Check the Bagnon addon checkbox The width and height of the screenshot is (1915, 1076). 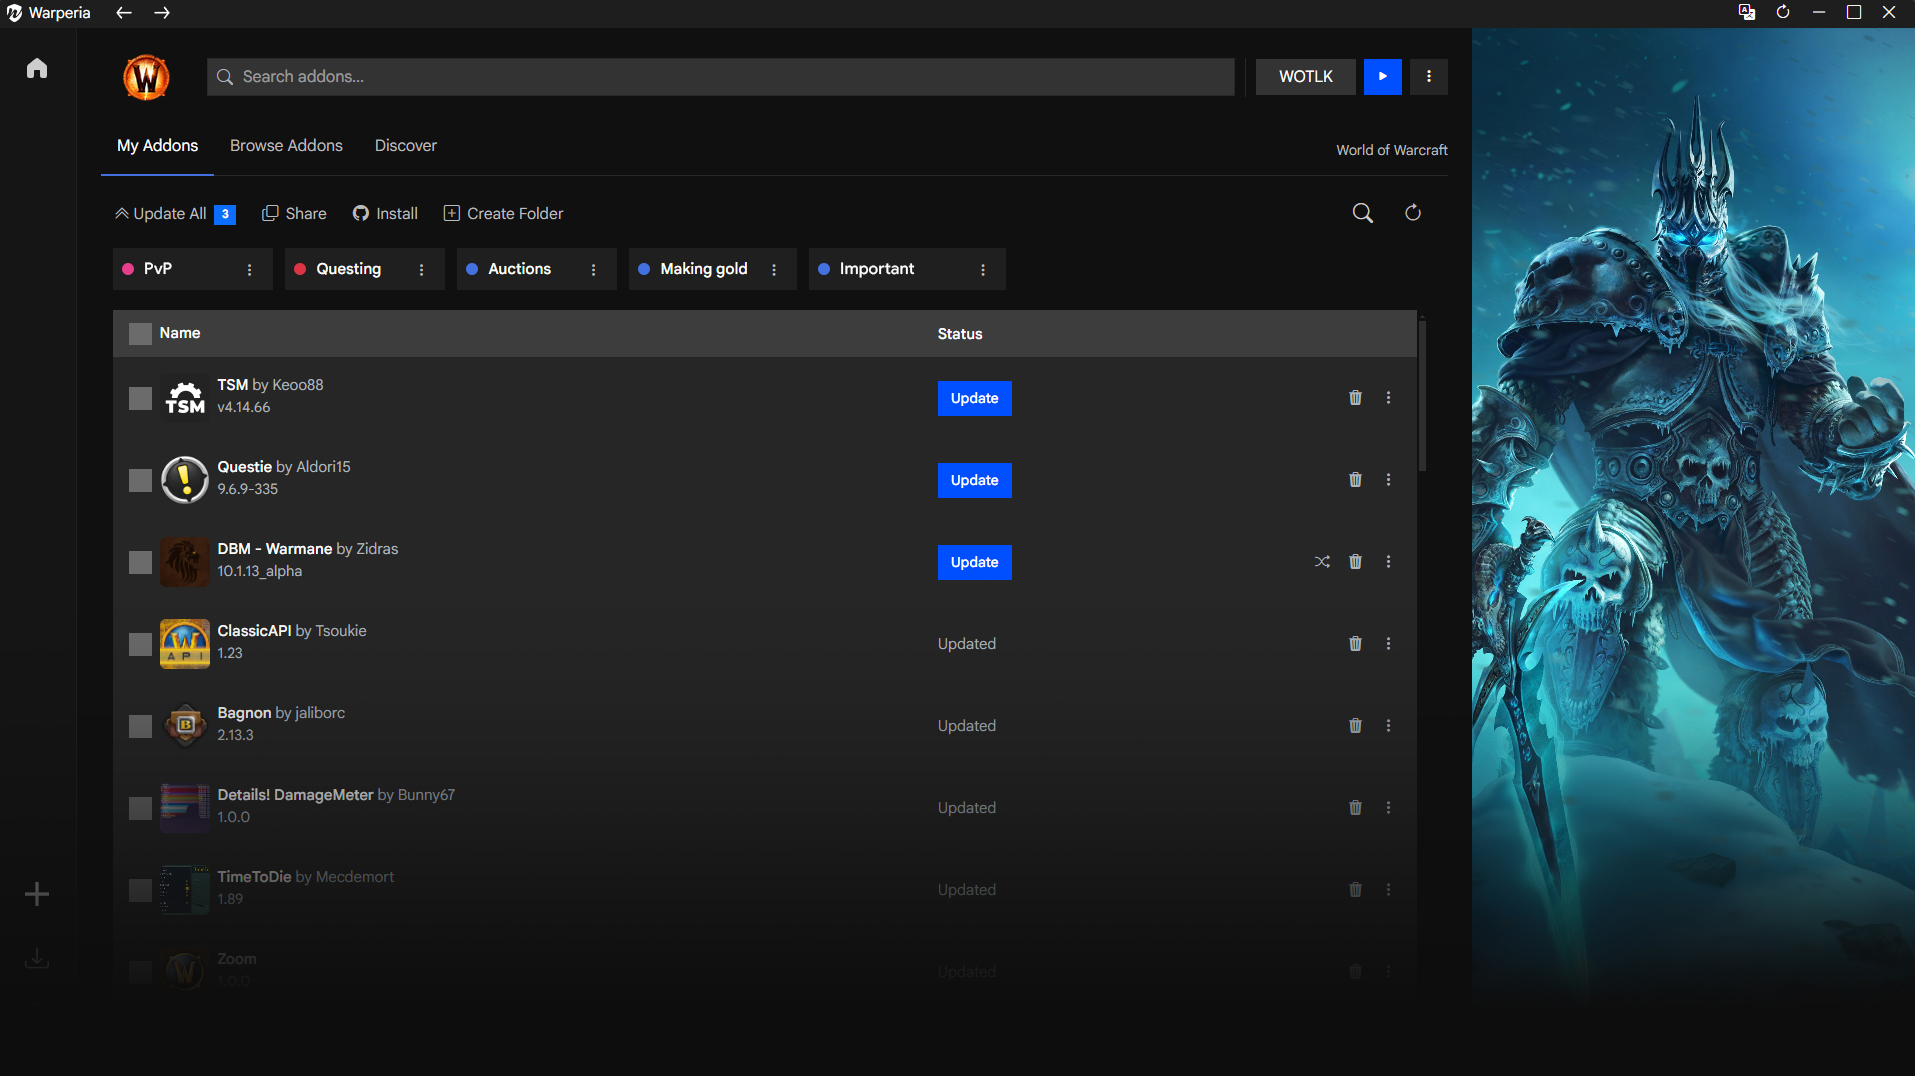coord(140,727)
